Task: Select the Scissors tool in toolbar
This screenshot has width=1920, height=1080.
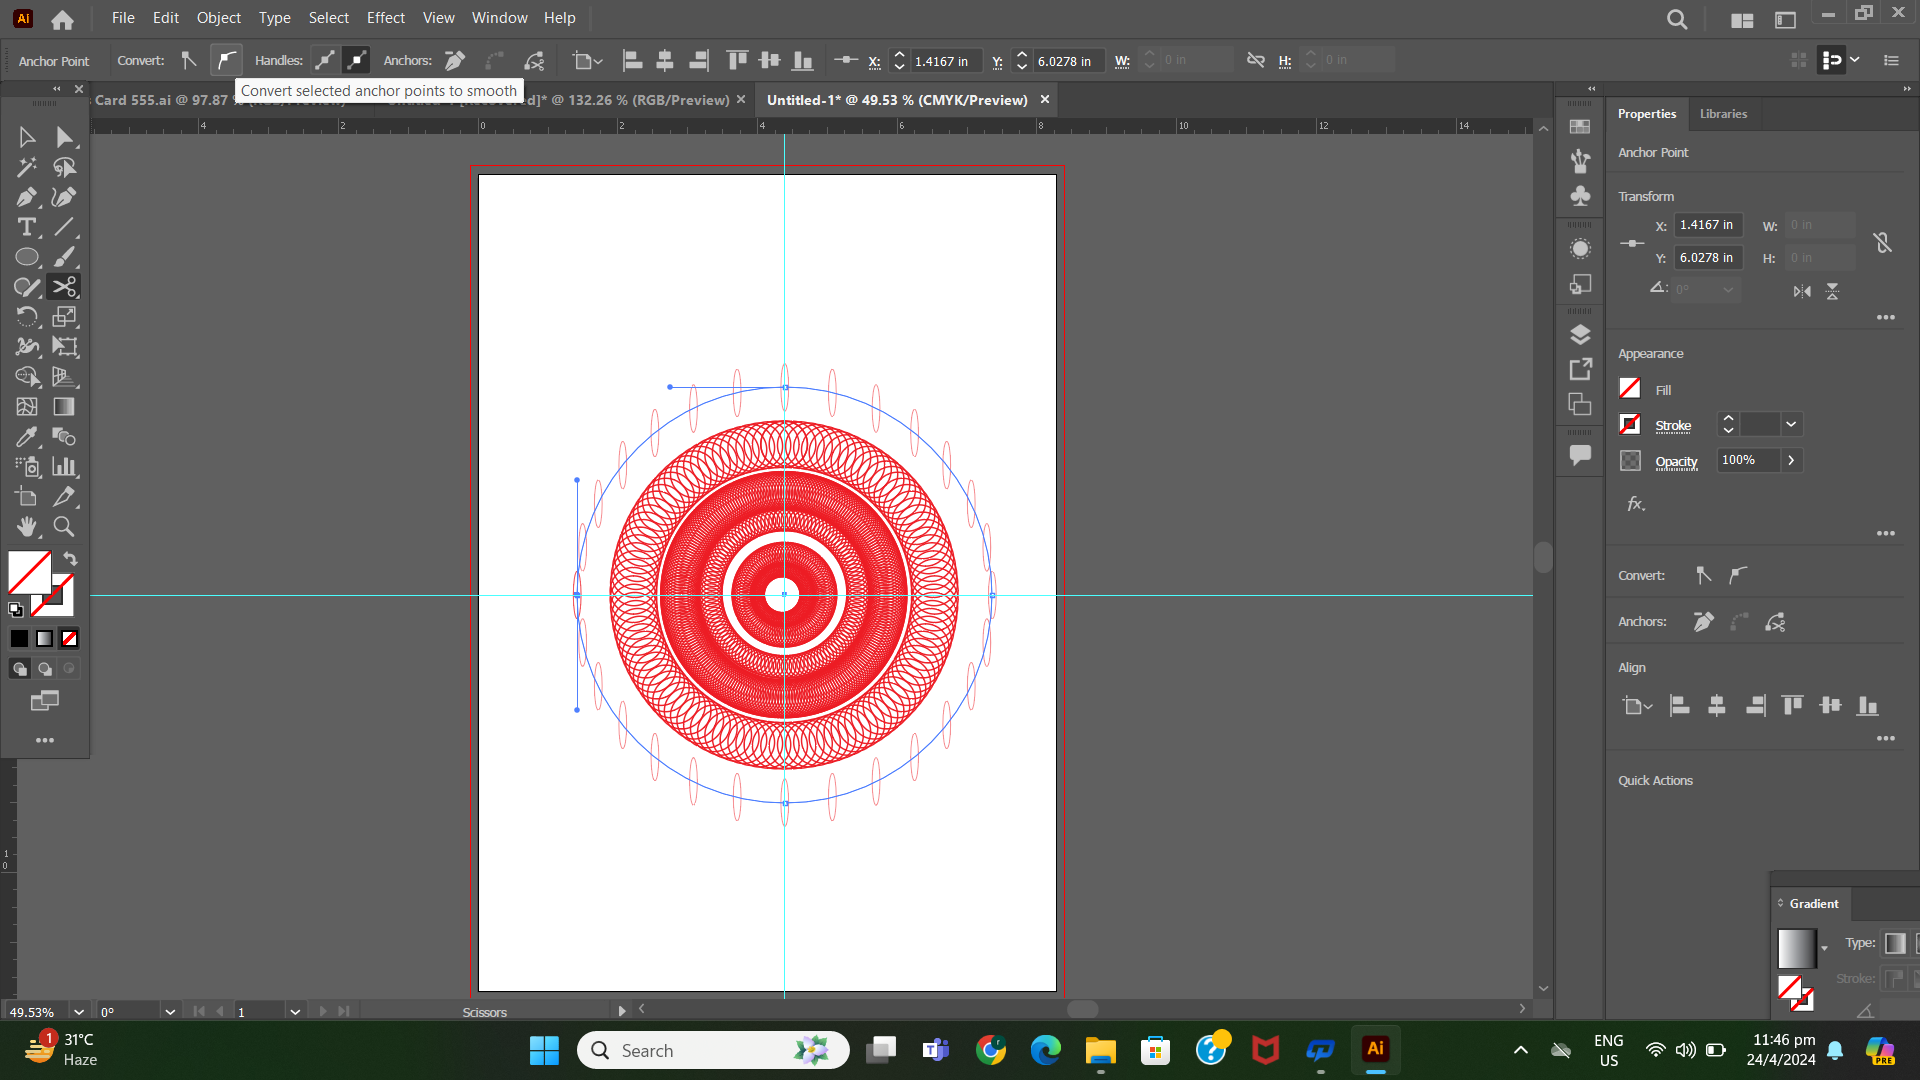Action: 64,287
